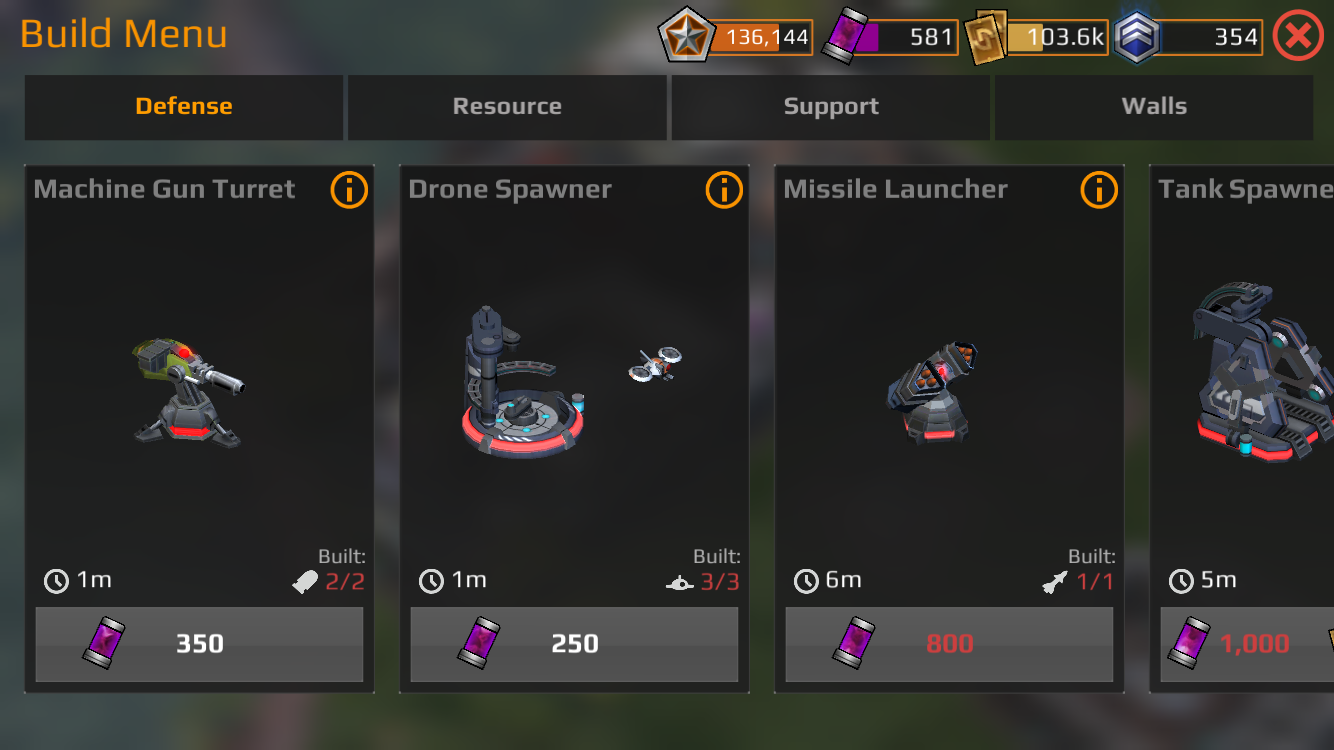This screenshot has height=750, width=1334.
Task: Buy Missile Launcher for 800
Action: click(949, 644)
